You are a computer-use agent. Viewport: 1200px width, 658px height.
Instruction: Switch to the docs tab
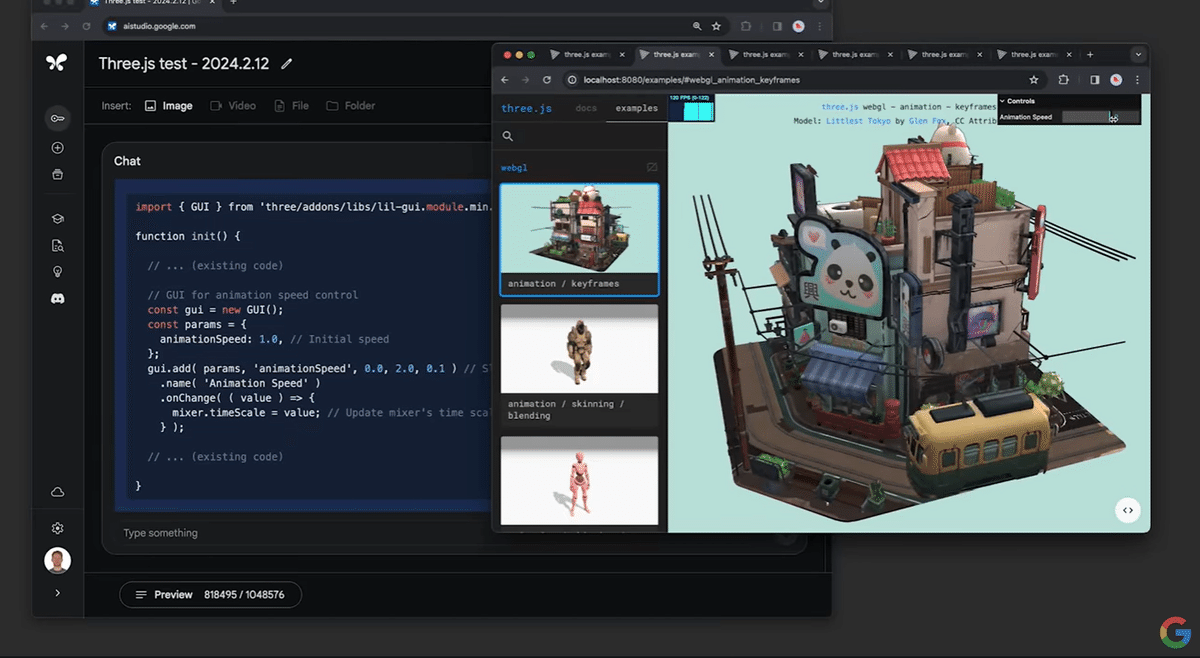(x=586, y=108)
